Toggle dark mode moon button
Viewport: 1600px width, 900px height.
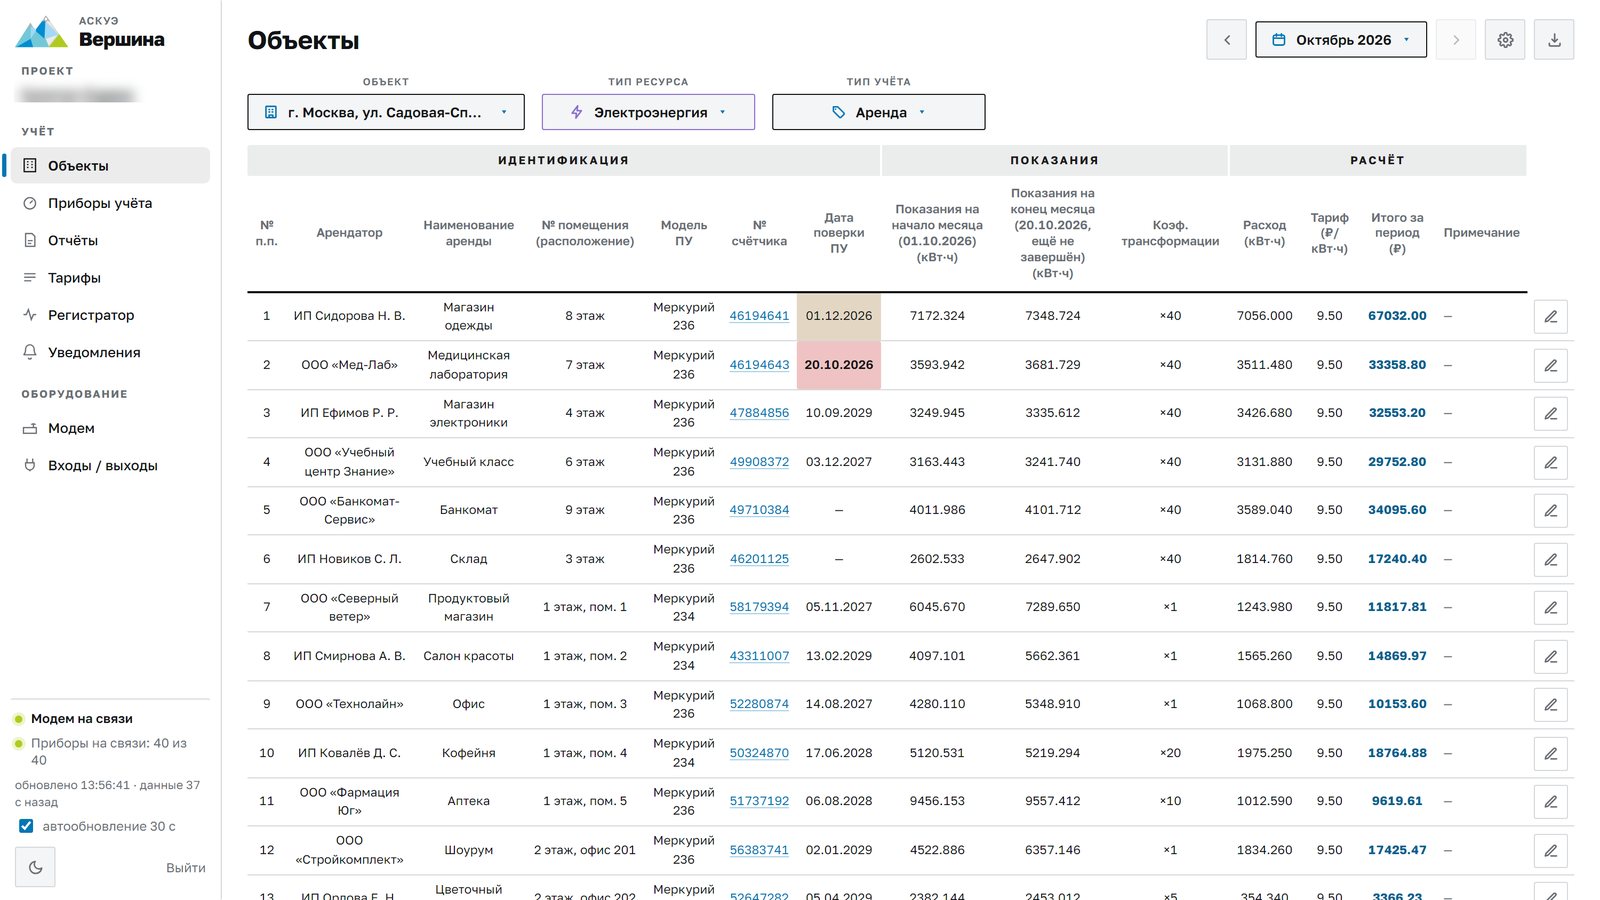(35, 867)
